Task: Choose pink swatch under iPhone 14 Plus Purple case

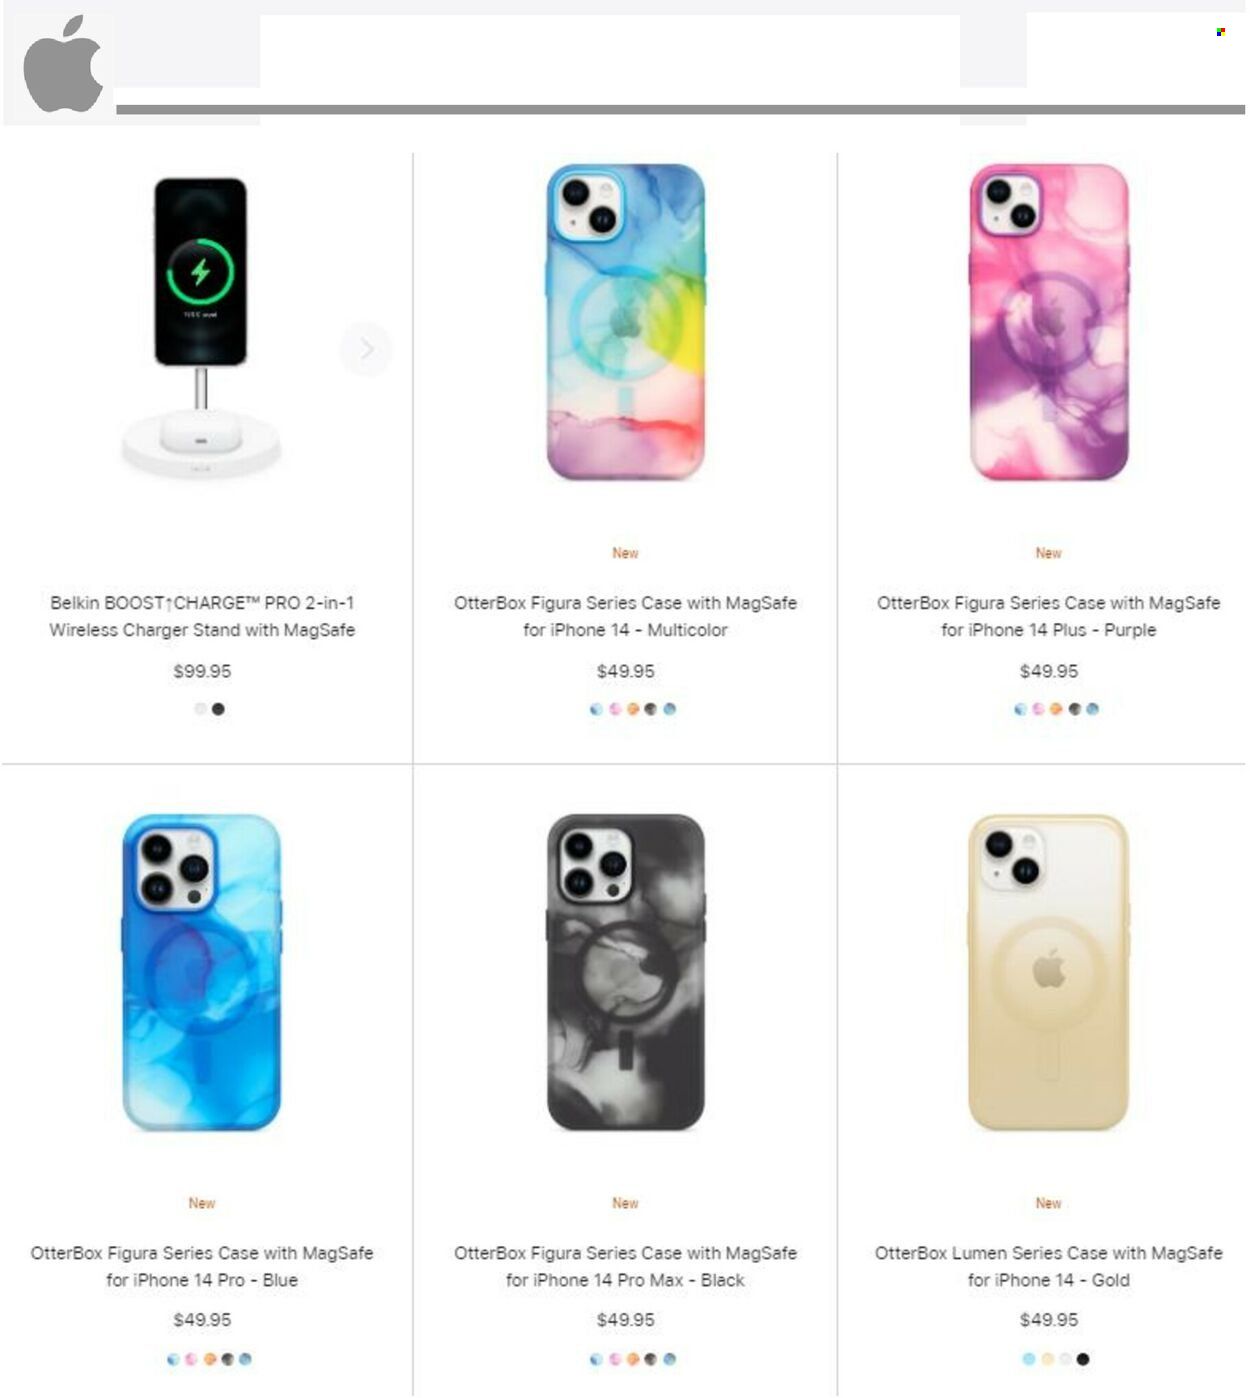Action: point(1038,709)
